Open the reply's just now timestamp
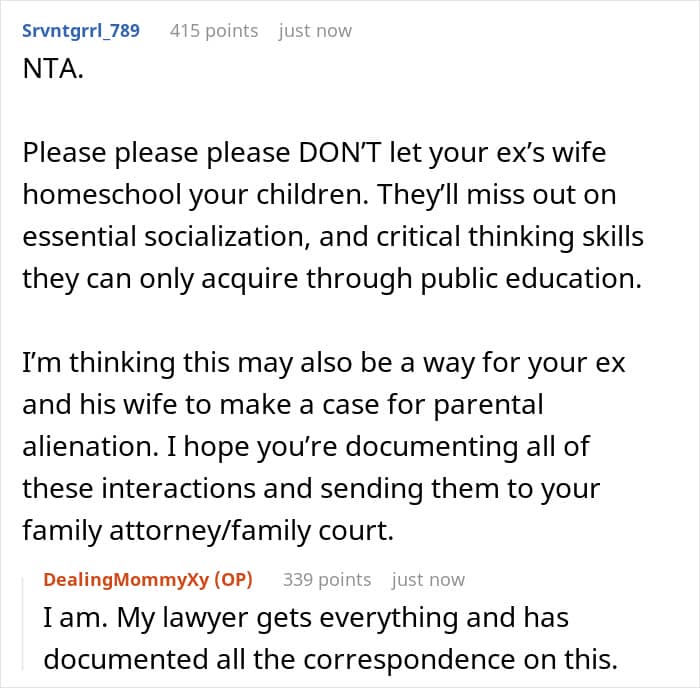Screen dimensions: 700x688 click(428, 580)
